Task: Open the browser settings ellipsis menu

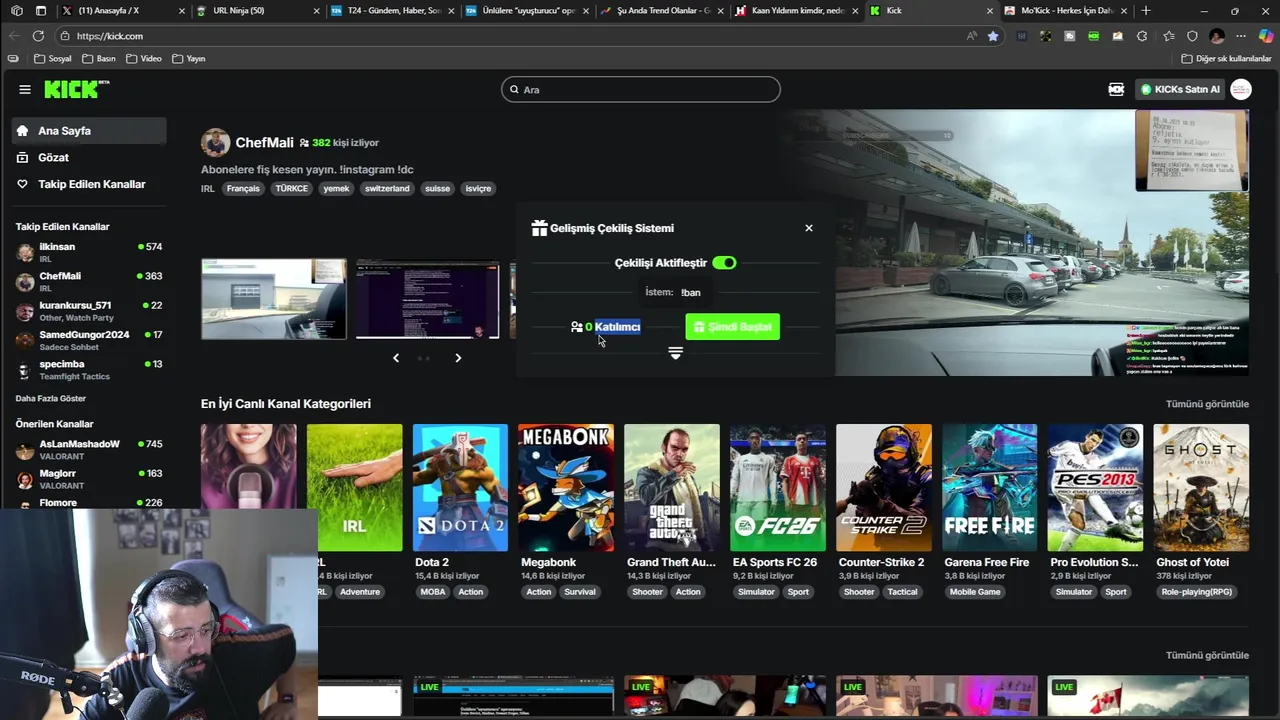Action: (1241, 36)
